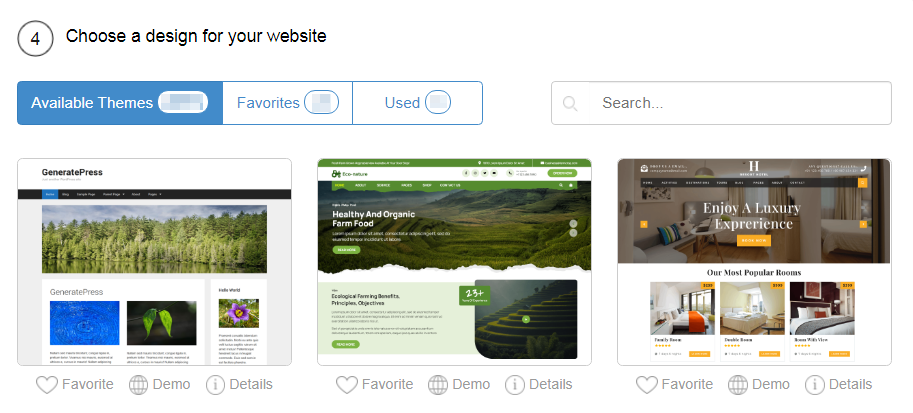Viewport: 913px width, 413px height.
Task: Select the Available Themes tab
Action: coord(120,103)
